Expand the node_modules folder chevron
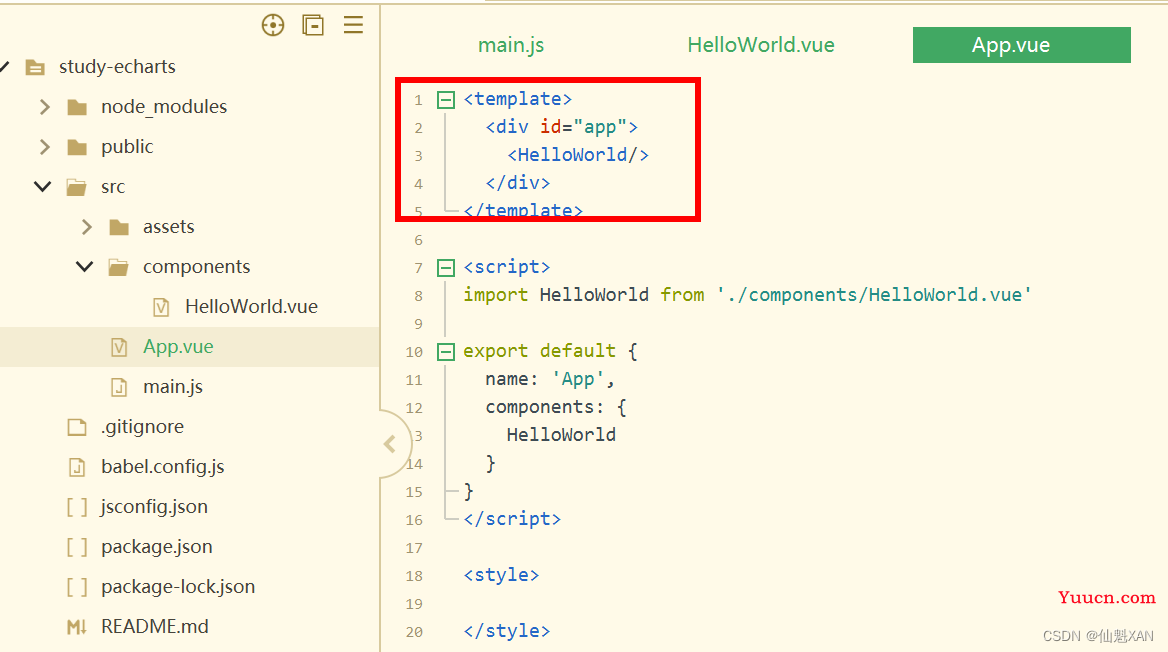Image resolution: width=1168 pixels, height=652 pixels. click(x=45, y=107)
